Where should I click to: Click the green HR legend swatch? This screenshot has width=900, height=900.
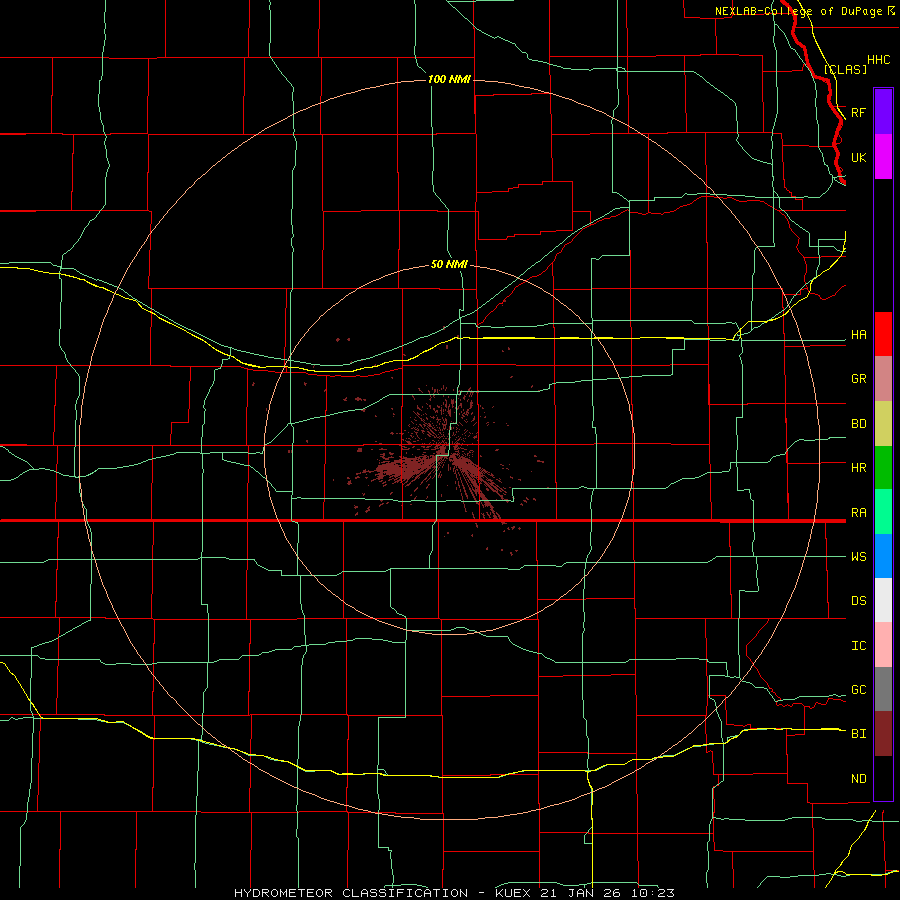pyautogui.click(x=883, y=468)
